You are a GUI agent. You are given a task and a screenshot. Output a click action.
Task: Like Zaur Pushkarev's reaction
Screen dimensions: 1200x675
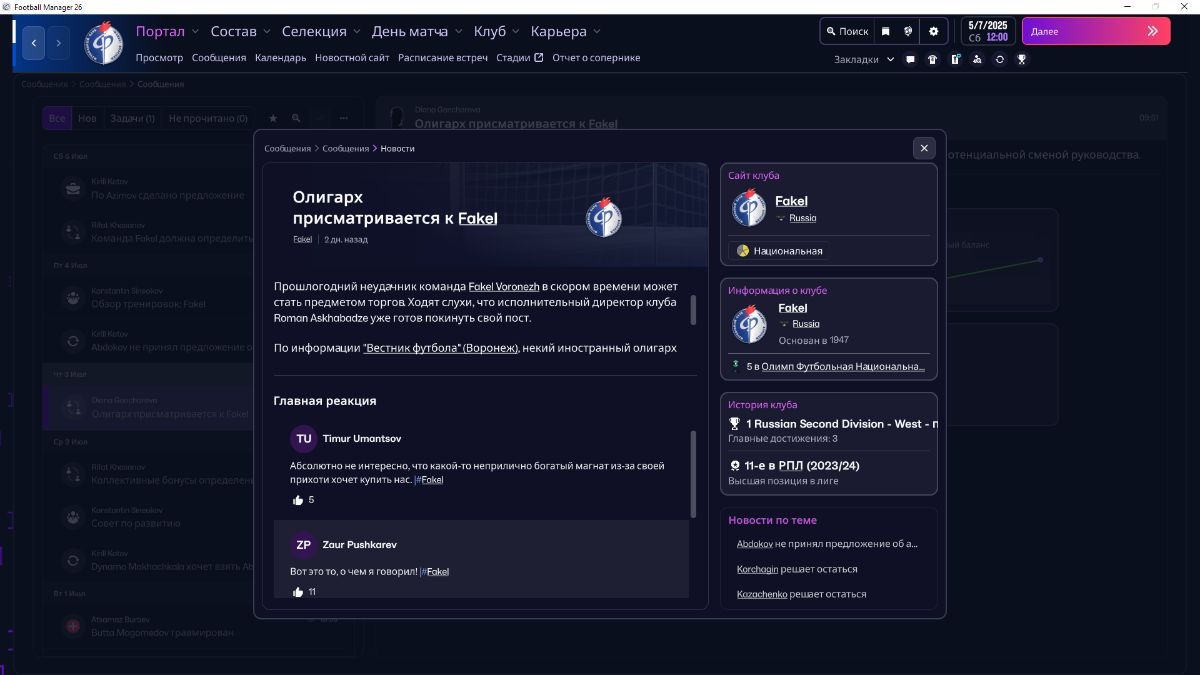tap(298, 592)
